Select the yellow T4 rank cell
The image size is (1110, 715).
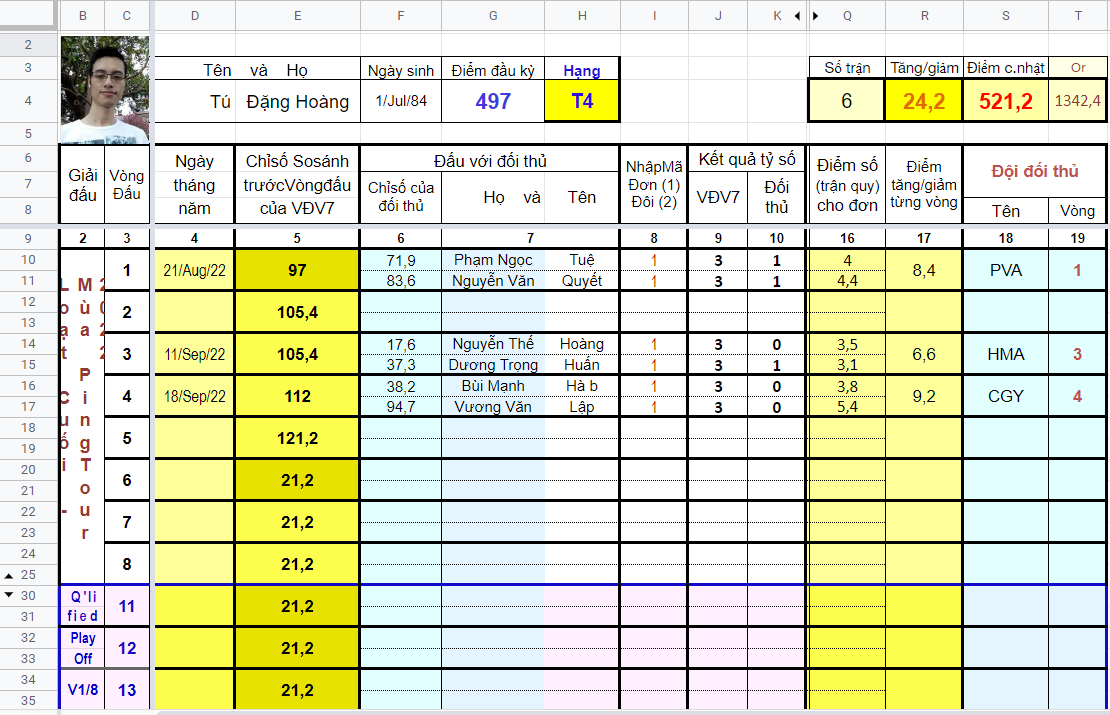tap(582, 101)
